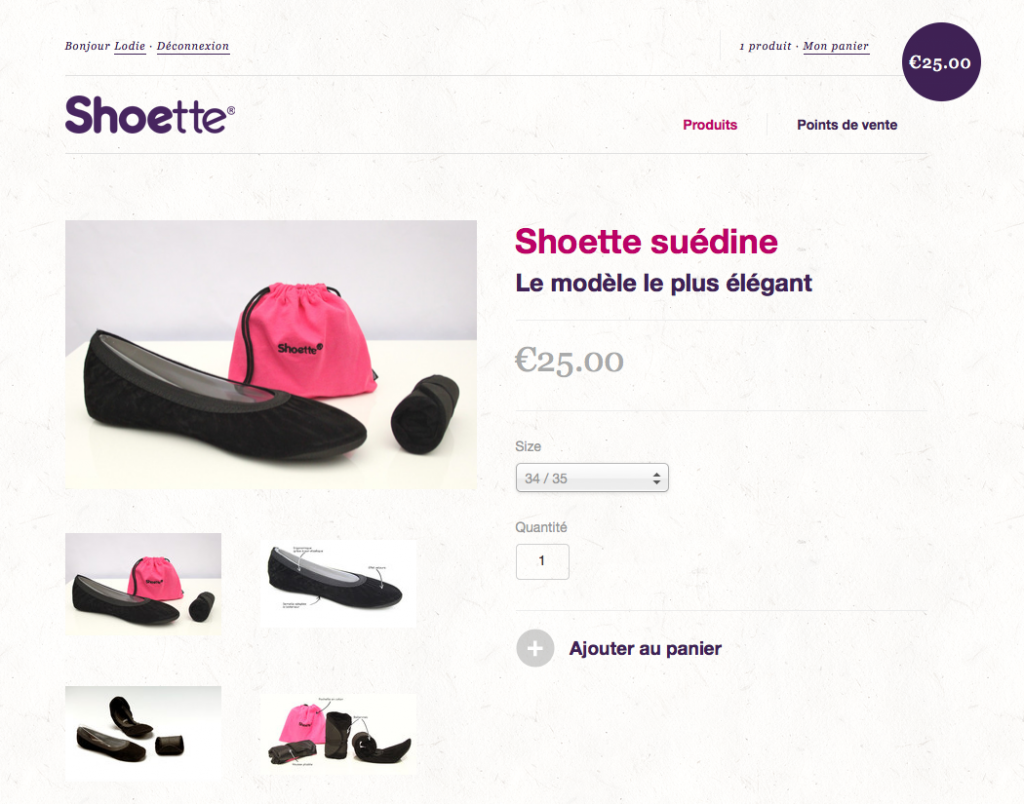Screen dimensions: 1024x804
Task: Open the Size dropdown showing 34 / 35
Action: 592,477
